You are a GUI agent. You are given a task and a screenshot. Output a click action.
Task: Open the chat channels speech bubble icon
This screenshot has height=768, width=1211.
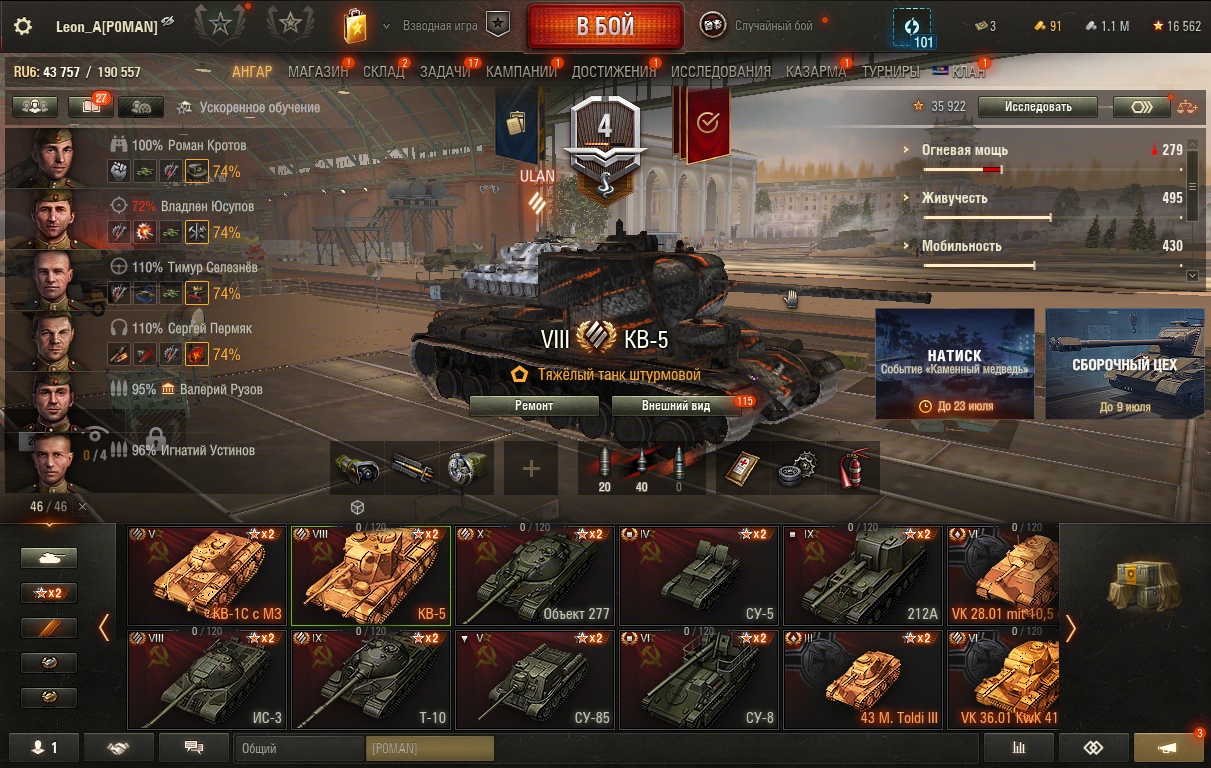pos(194,747)
